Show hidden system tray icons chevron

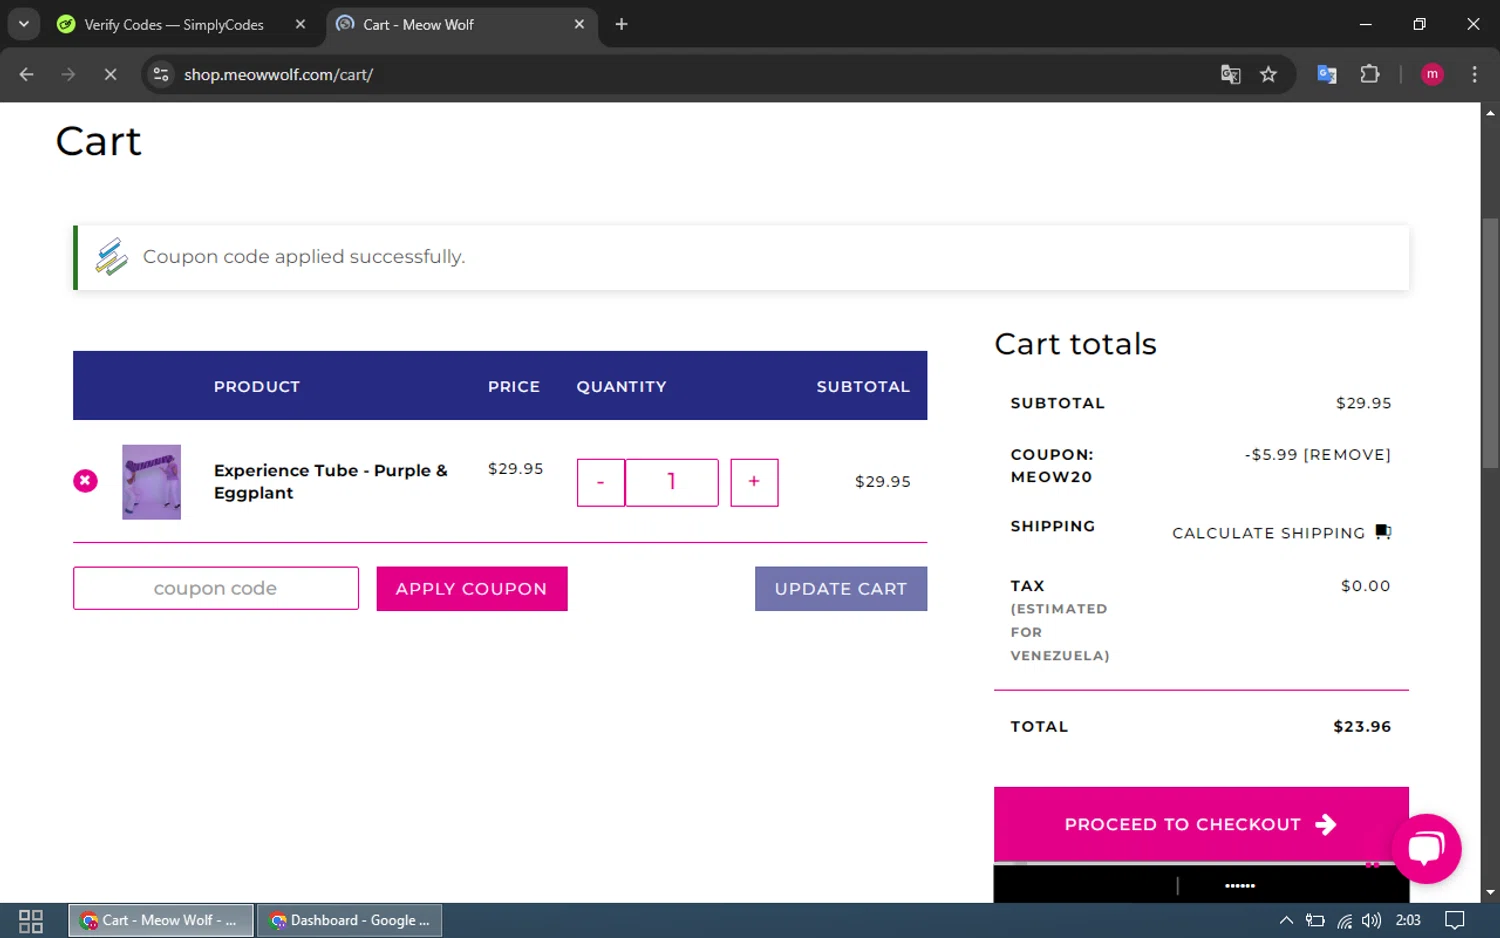pyautogui.click(x=1286, y=920)
